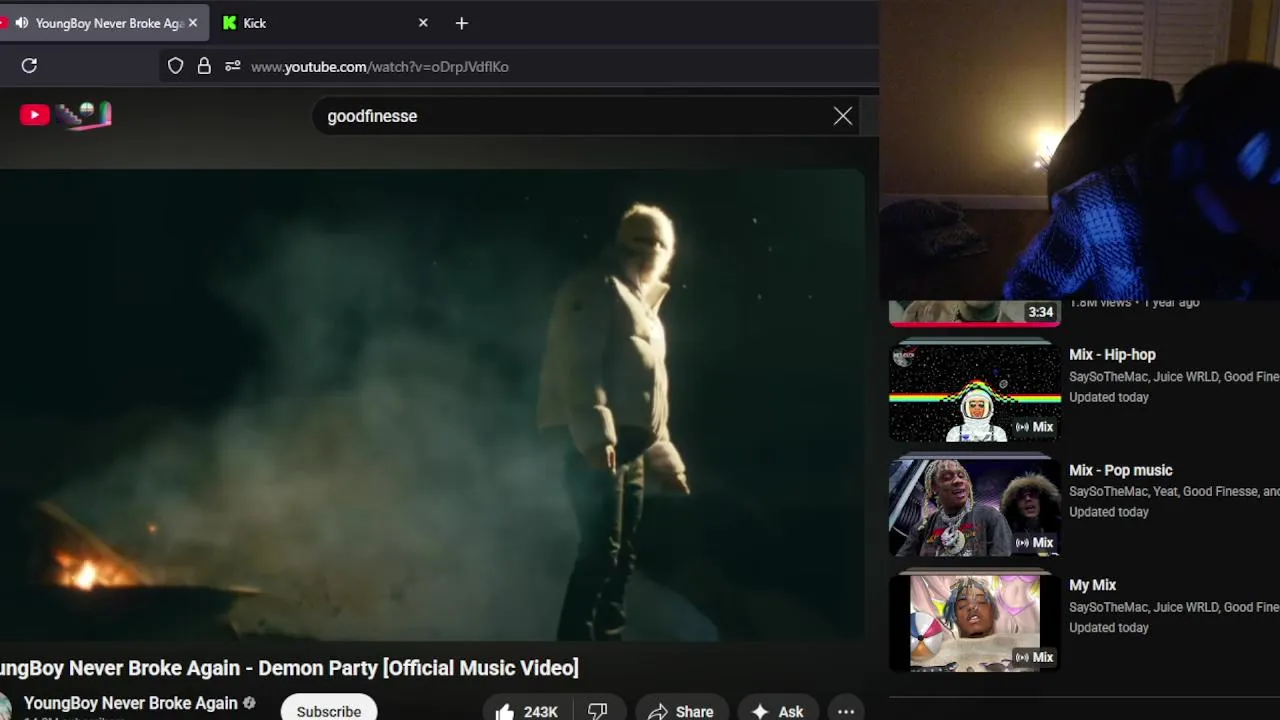Click the verified badge next to channel name
1280x720 pixels.
click(249, 703)
